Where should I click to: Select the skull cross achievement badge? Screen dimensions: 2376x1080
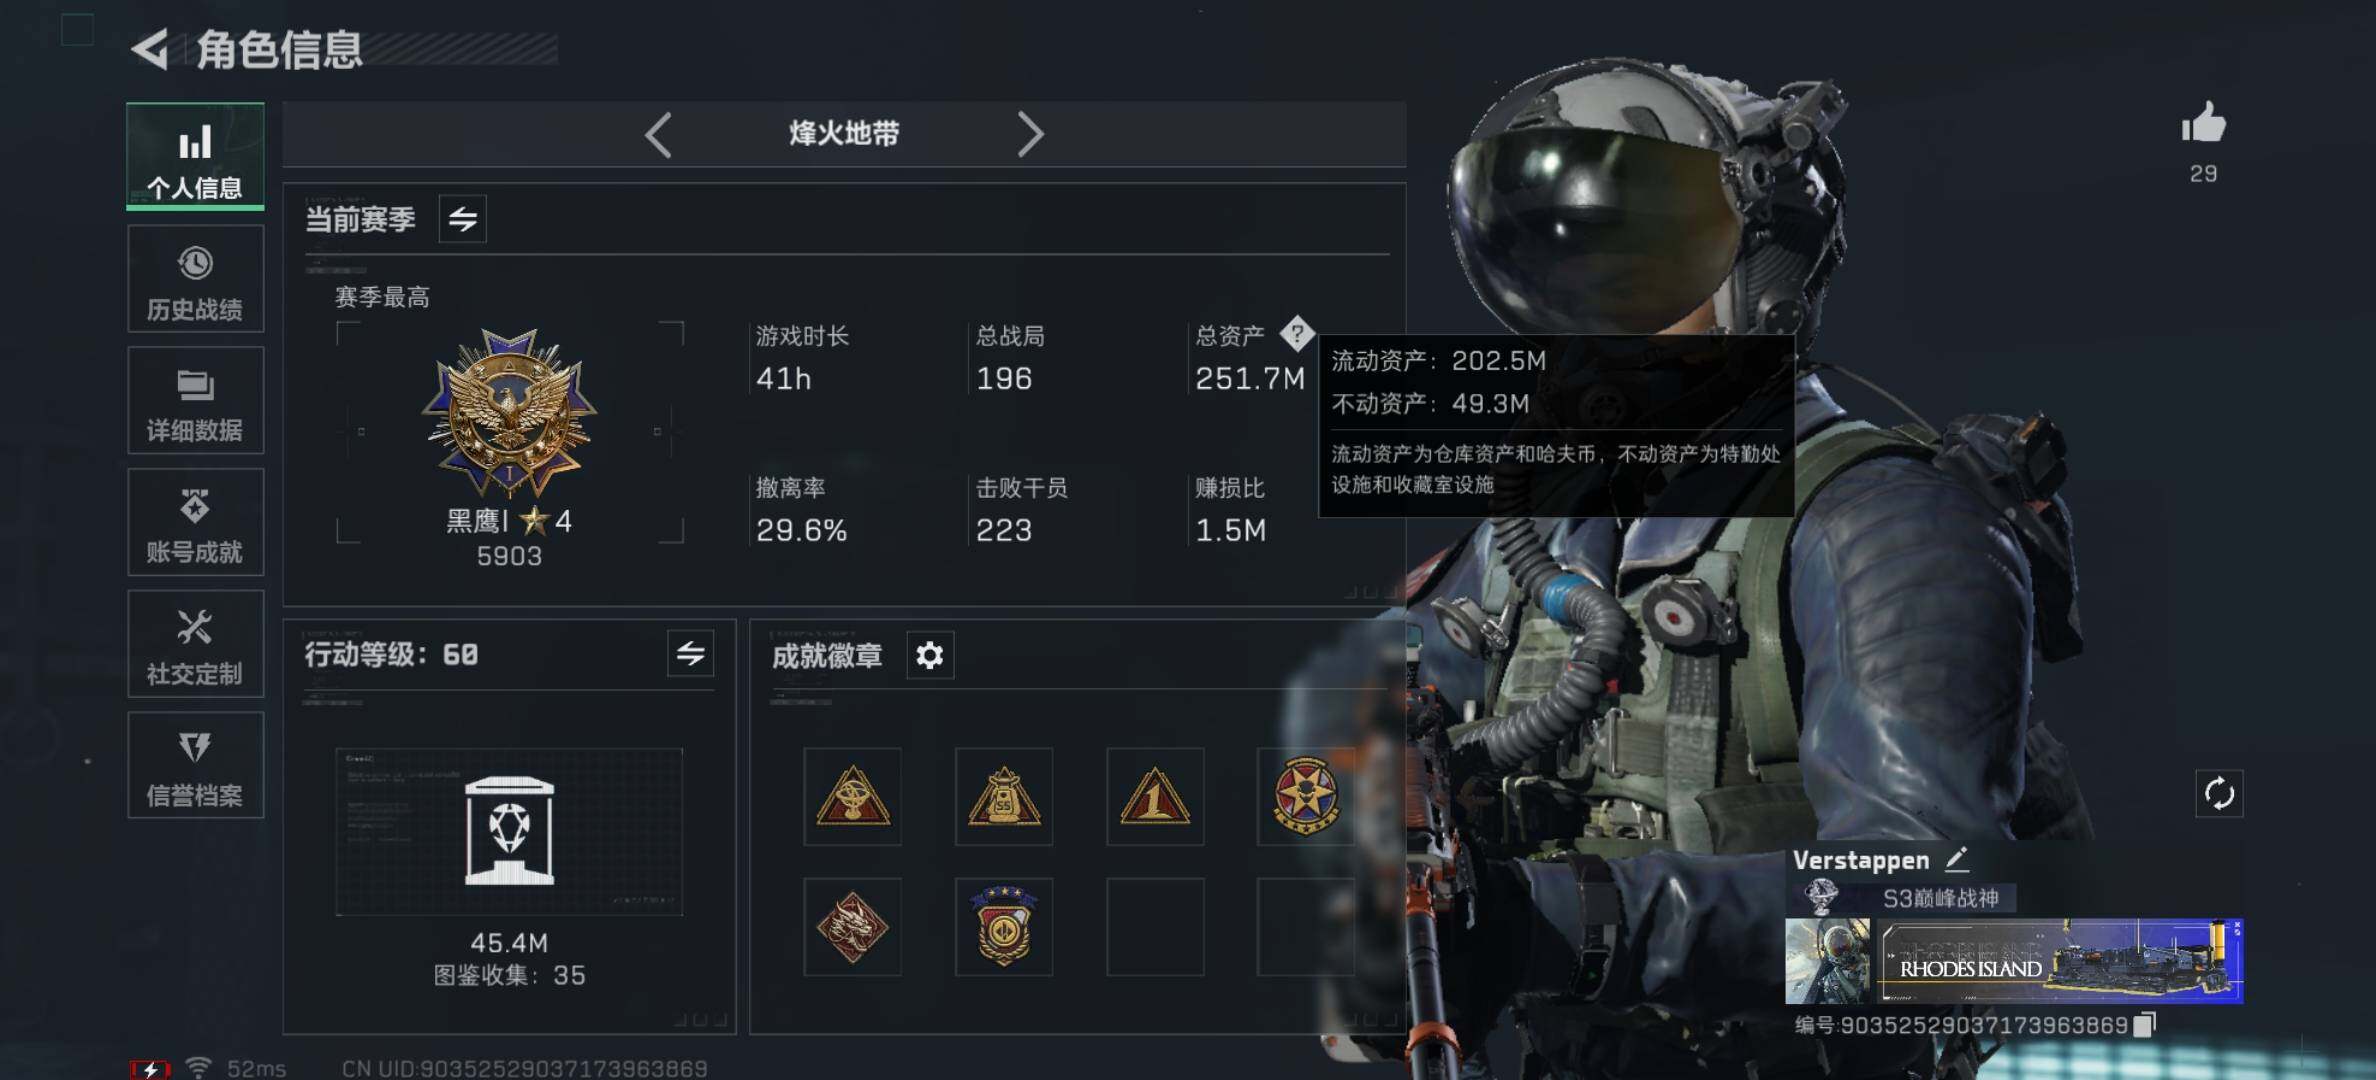pos(1305,796)
